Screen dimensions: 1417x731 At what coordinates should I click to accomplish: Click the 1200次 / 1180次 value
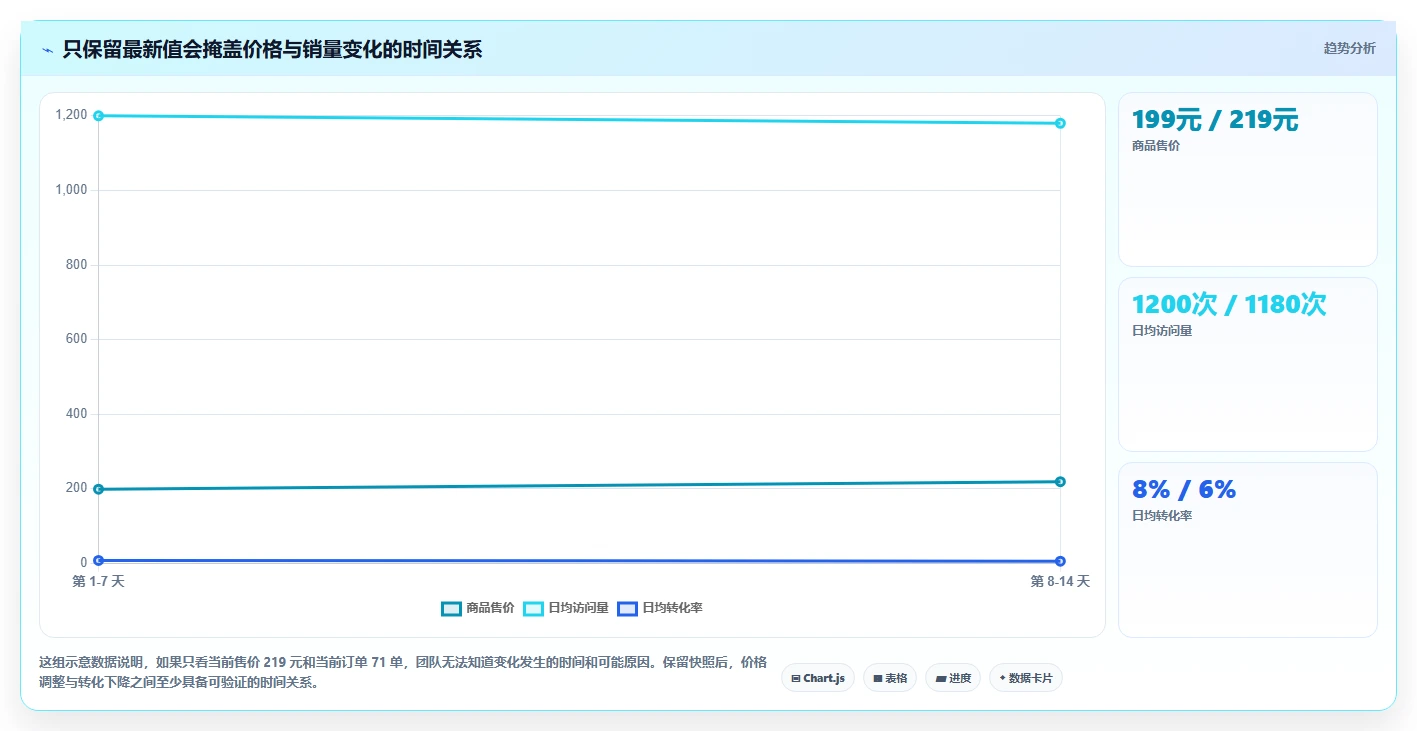pos(1229,304)
